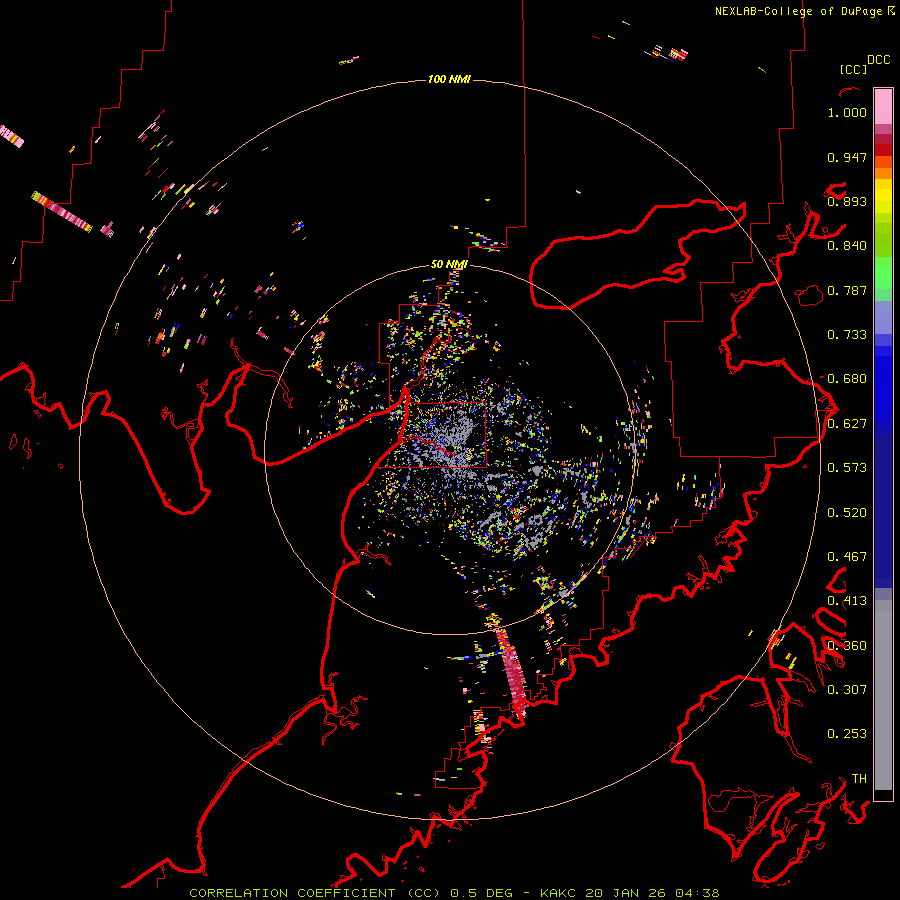Click the 0.467 color scale value
The height and width of the screenshot is (900, 900).
point(847,557)
